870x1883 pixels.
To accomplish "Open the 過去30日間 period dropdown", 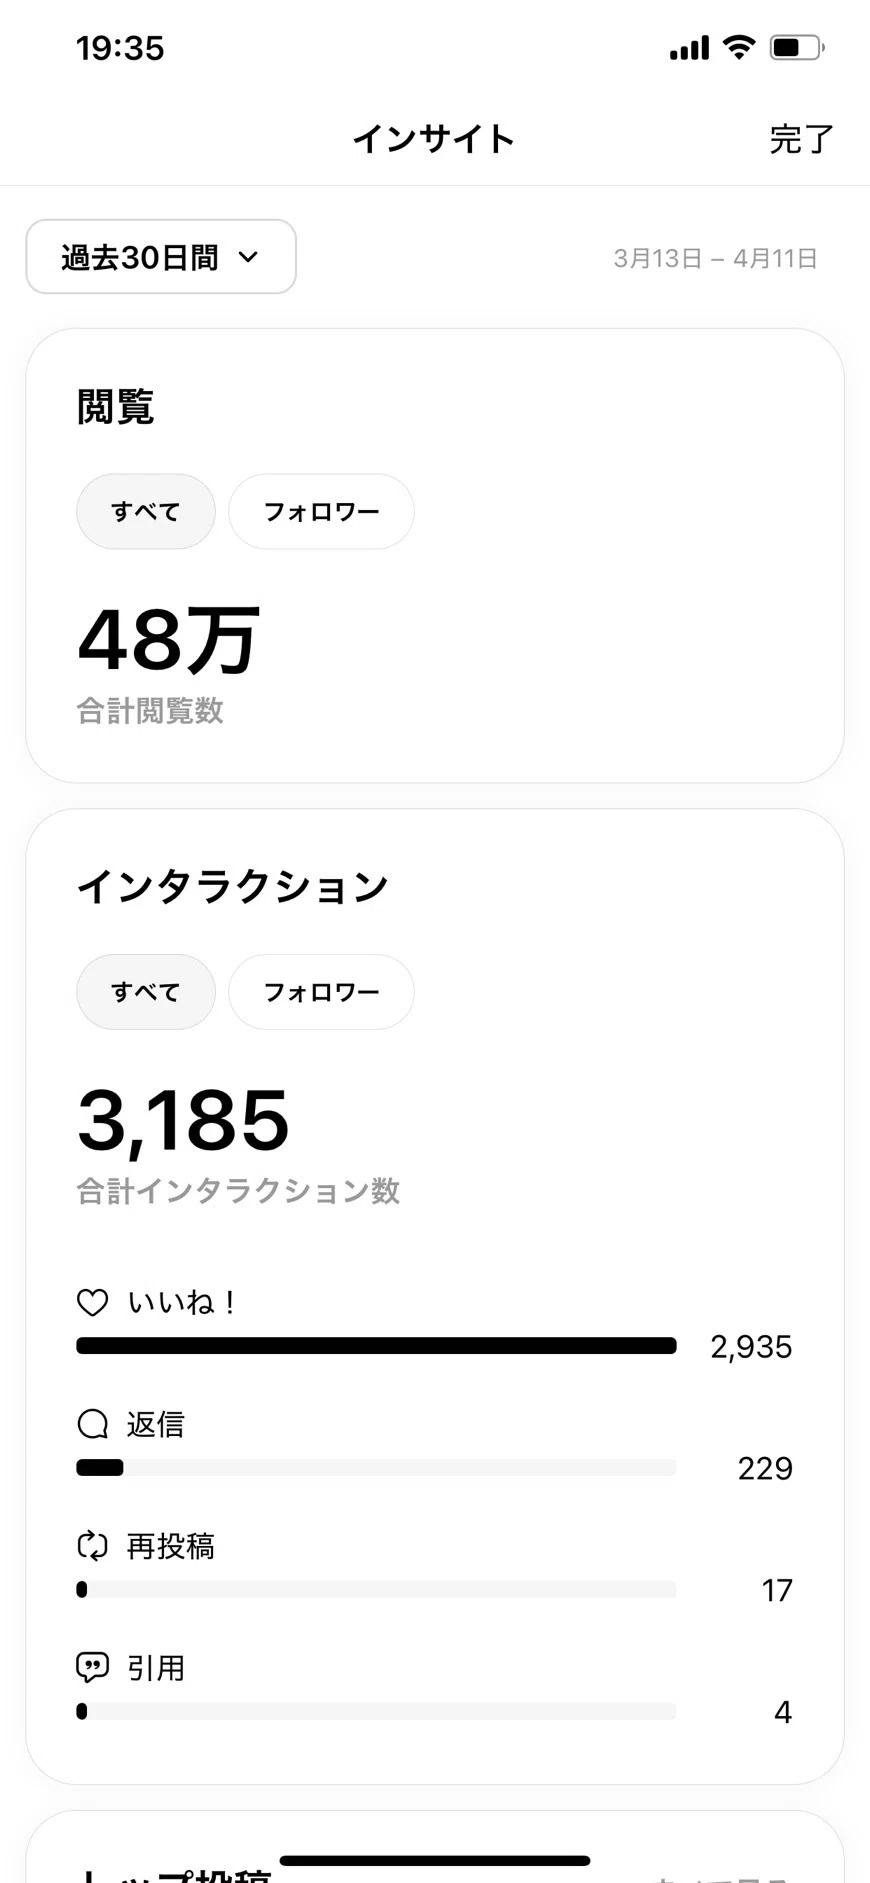I will 161,257.
